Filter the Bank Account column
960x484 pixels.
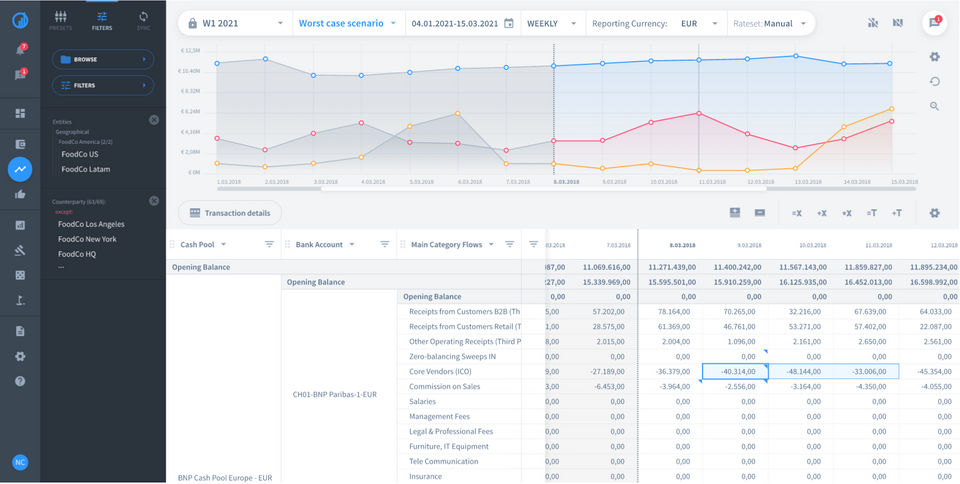[384, 244]
